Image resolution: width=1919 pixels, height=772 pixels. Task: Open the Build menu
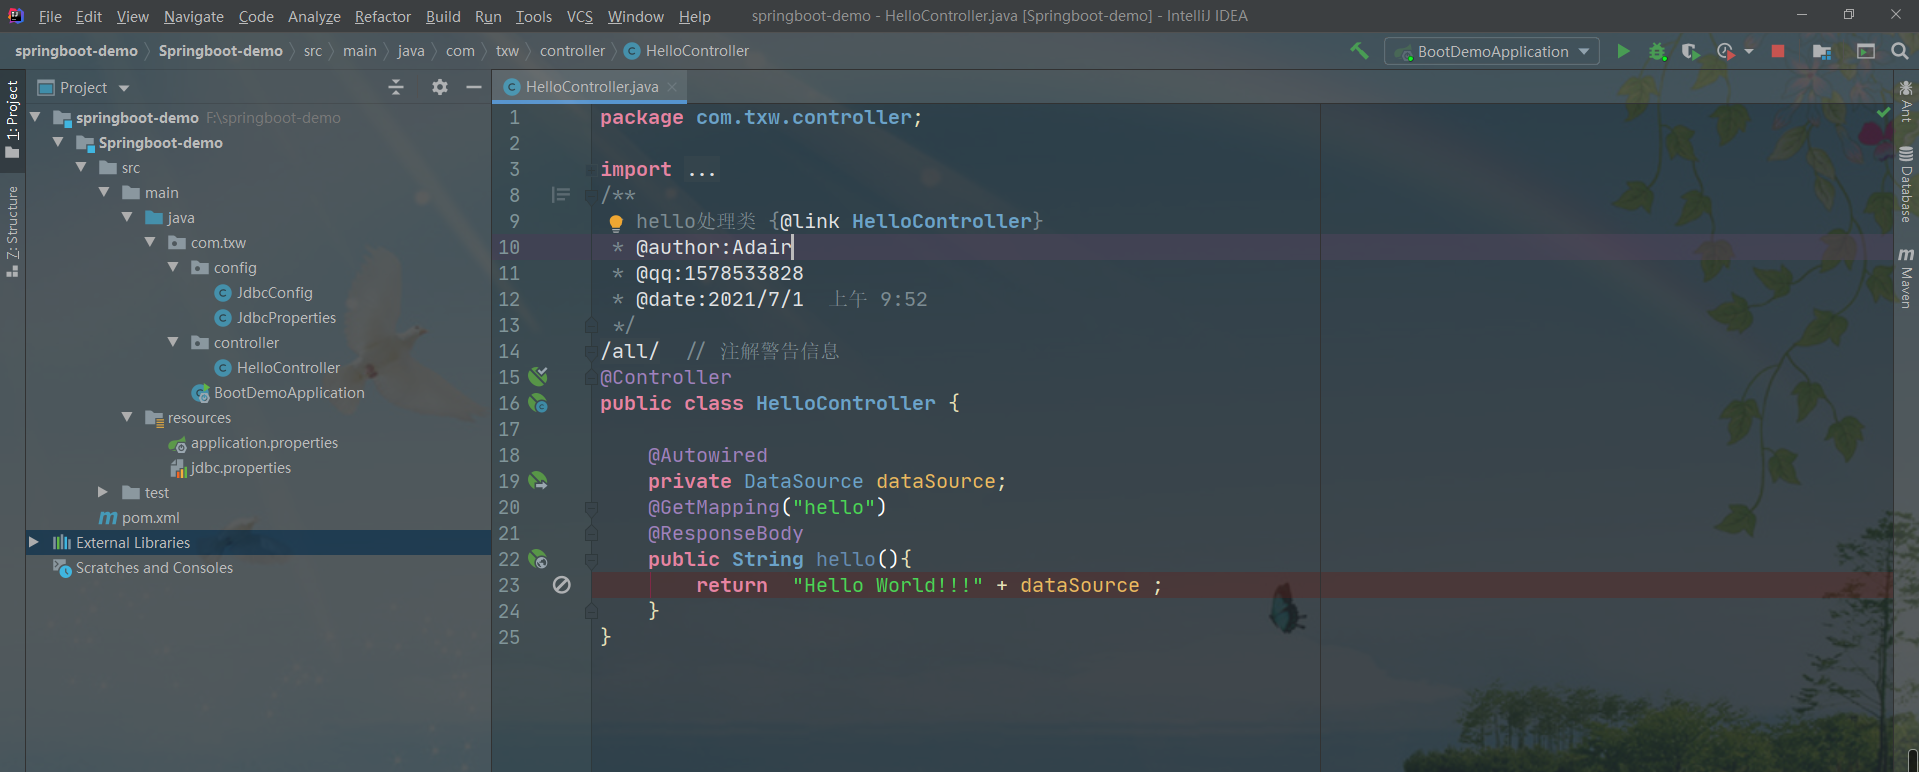[x=443, y=16]
